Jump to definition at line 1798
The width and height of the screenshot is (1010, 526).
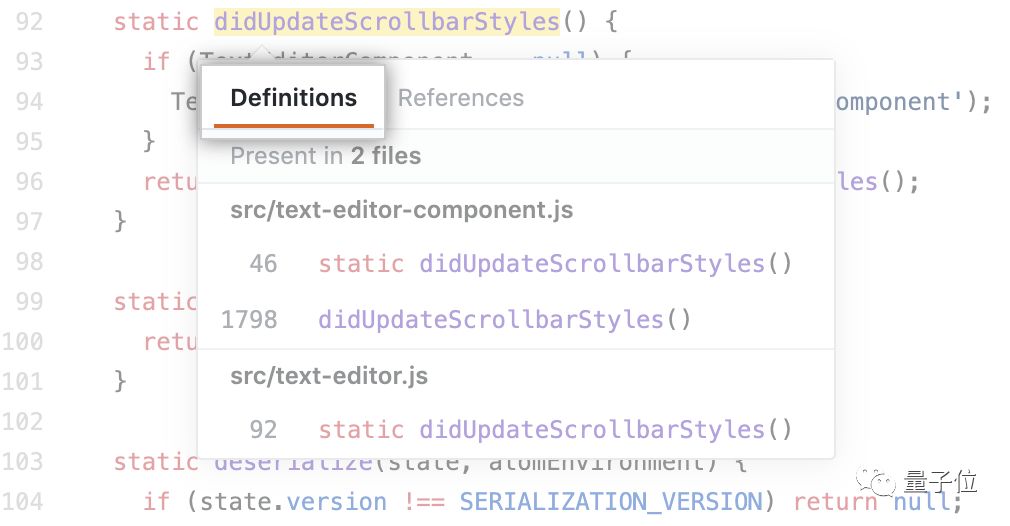pyautogui.click(x=504, y=320)
